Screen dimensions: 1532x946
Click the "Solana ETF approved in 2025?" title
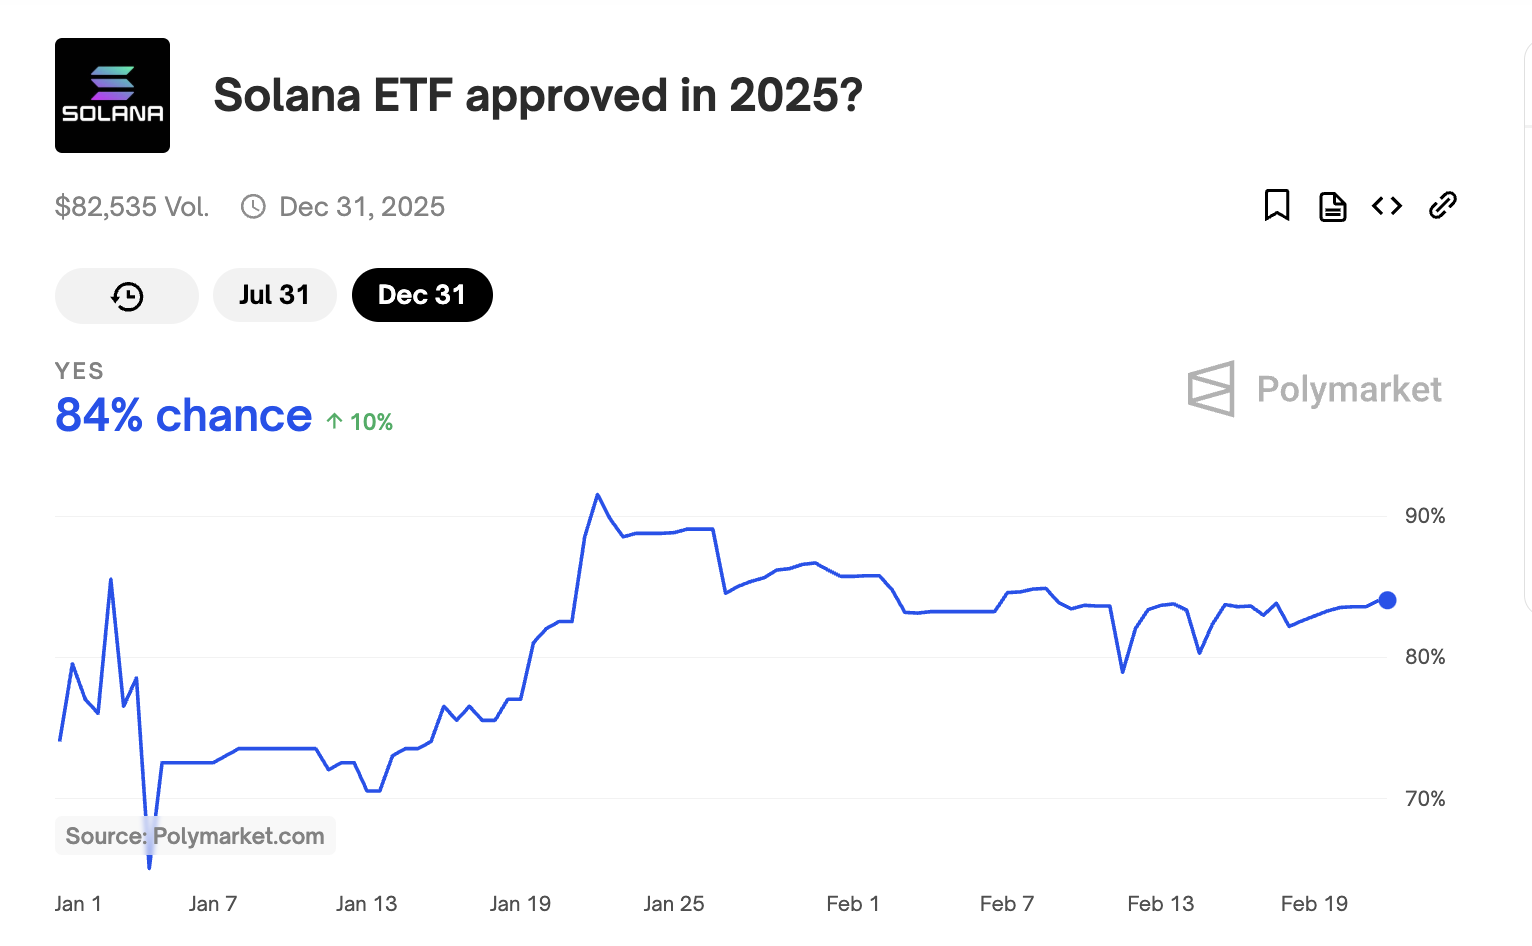pyautogui.click(x=538, y=96)
